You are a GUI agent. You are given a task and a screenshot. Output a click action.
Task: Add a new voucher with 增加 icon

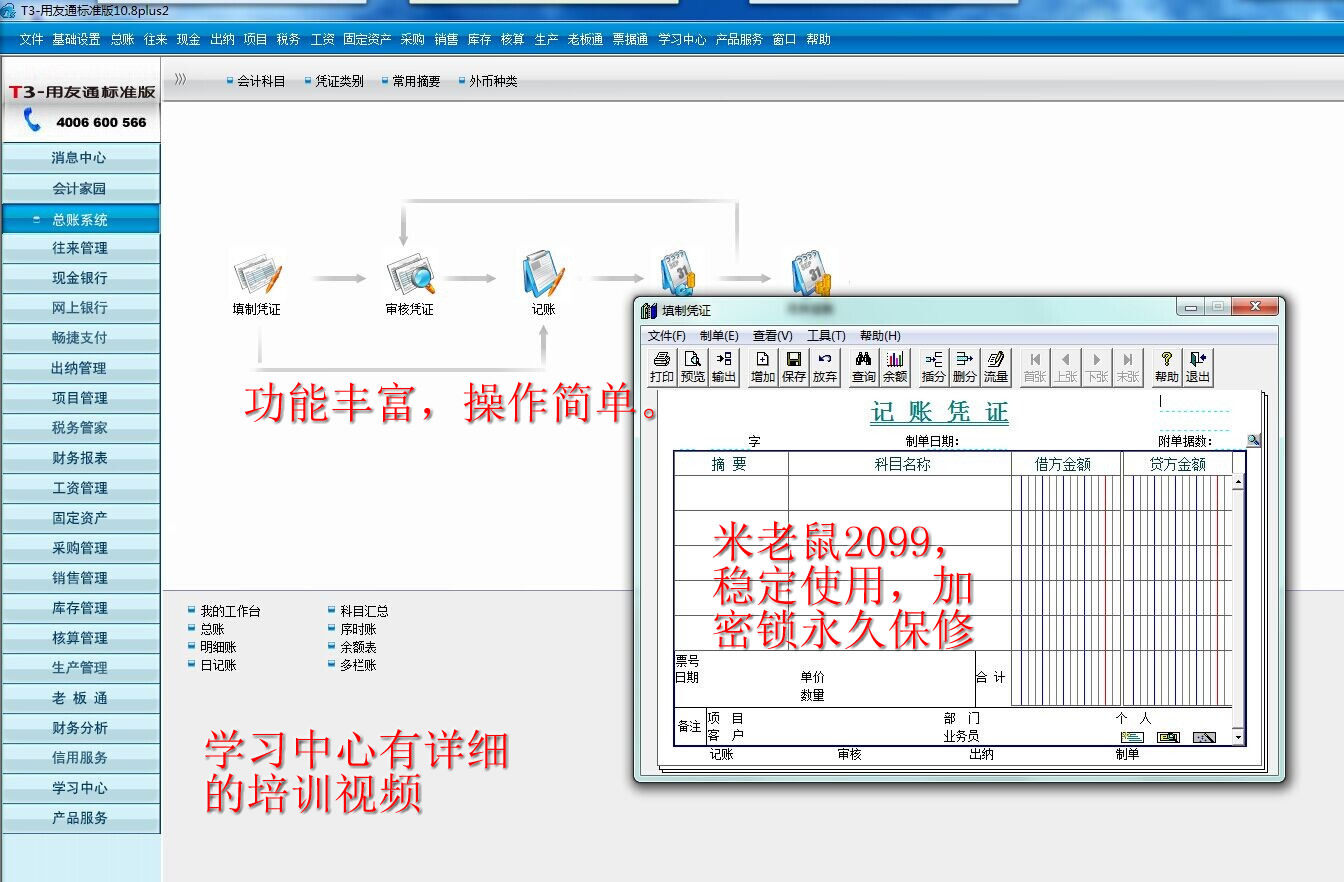763,367
